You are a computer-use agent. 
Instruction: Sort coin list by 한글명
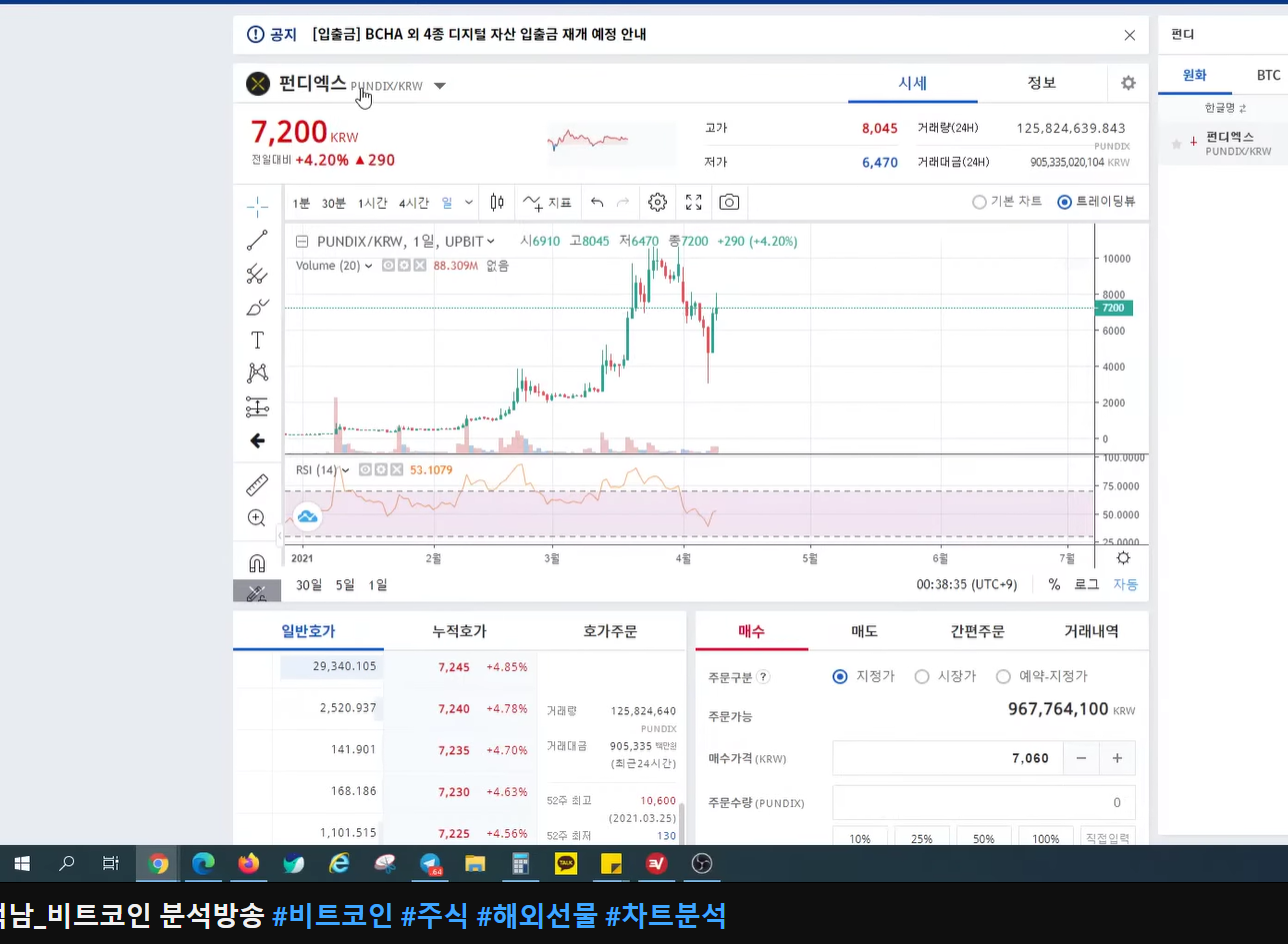1226,107
